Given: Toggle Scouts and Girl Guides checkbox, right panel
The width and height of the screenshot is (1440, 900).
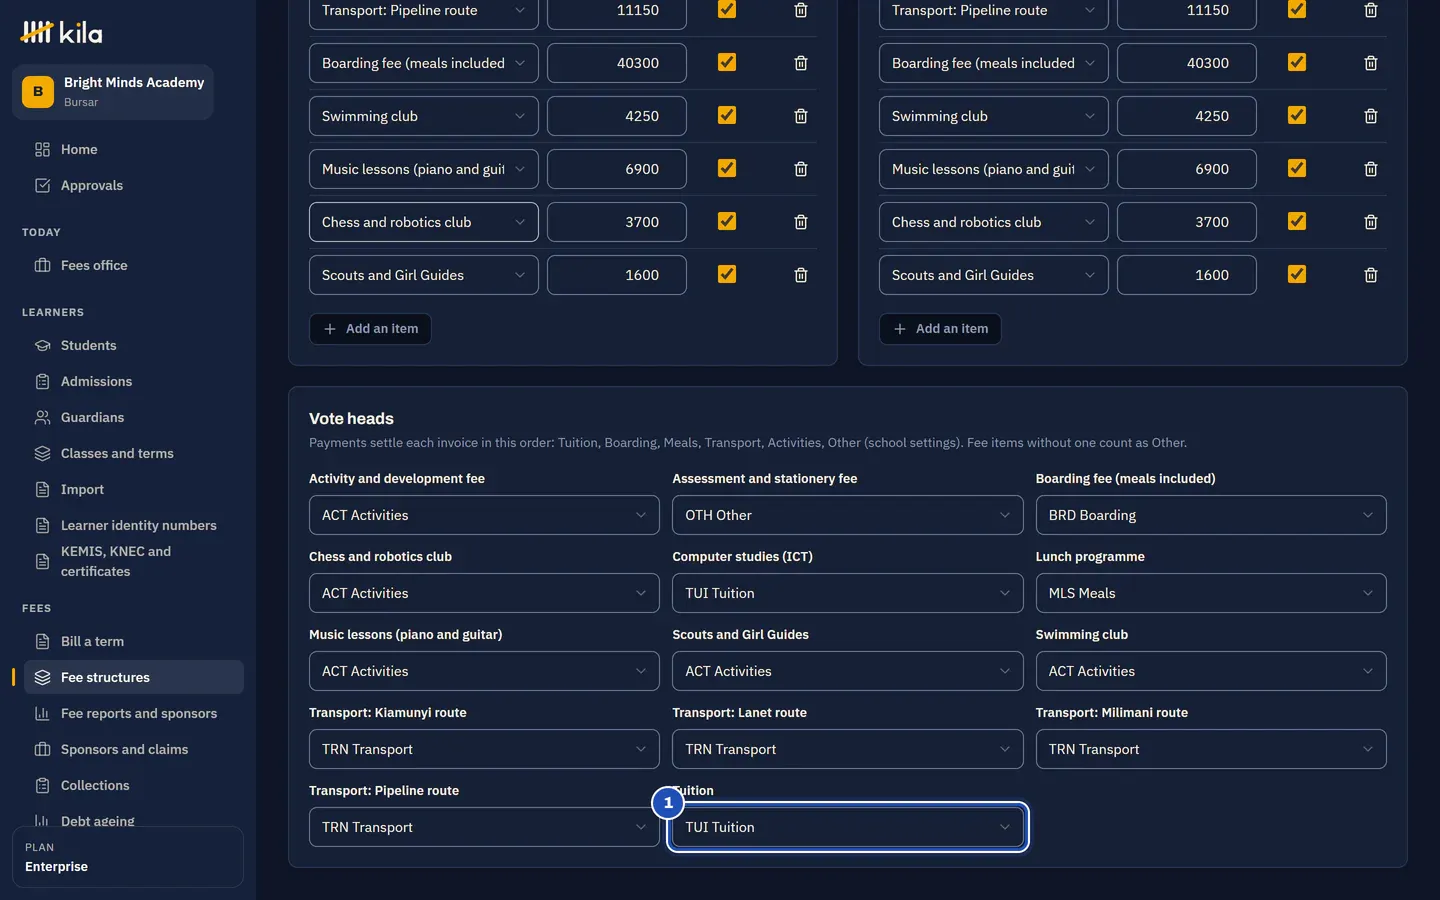Looking at the screenshot, I should (1297, 274).
